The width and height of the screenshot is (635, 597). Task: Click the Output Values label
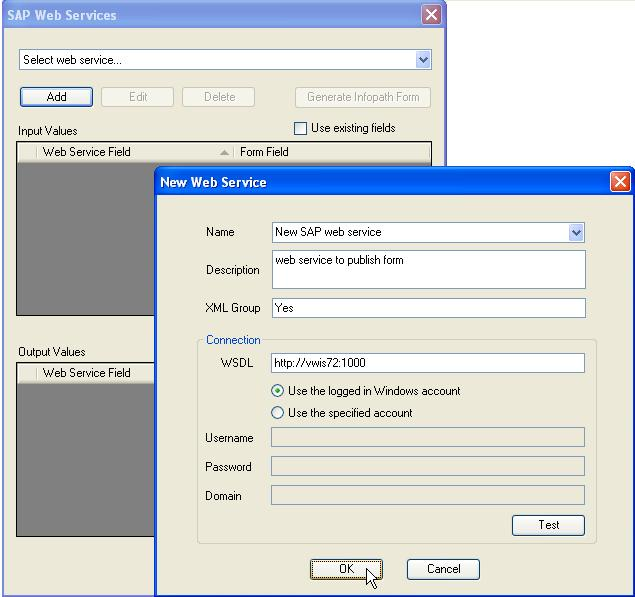point(52,352)
